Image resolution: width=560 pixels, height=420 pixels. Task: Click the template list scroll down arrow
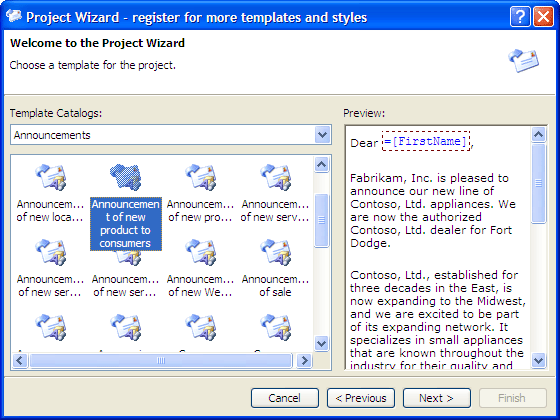pos(321,344)
